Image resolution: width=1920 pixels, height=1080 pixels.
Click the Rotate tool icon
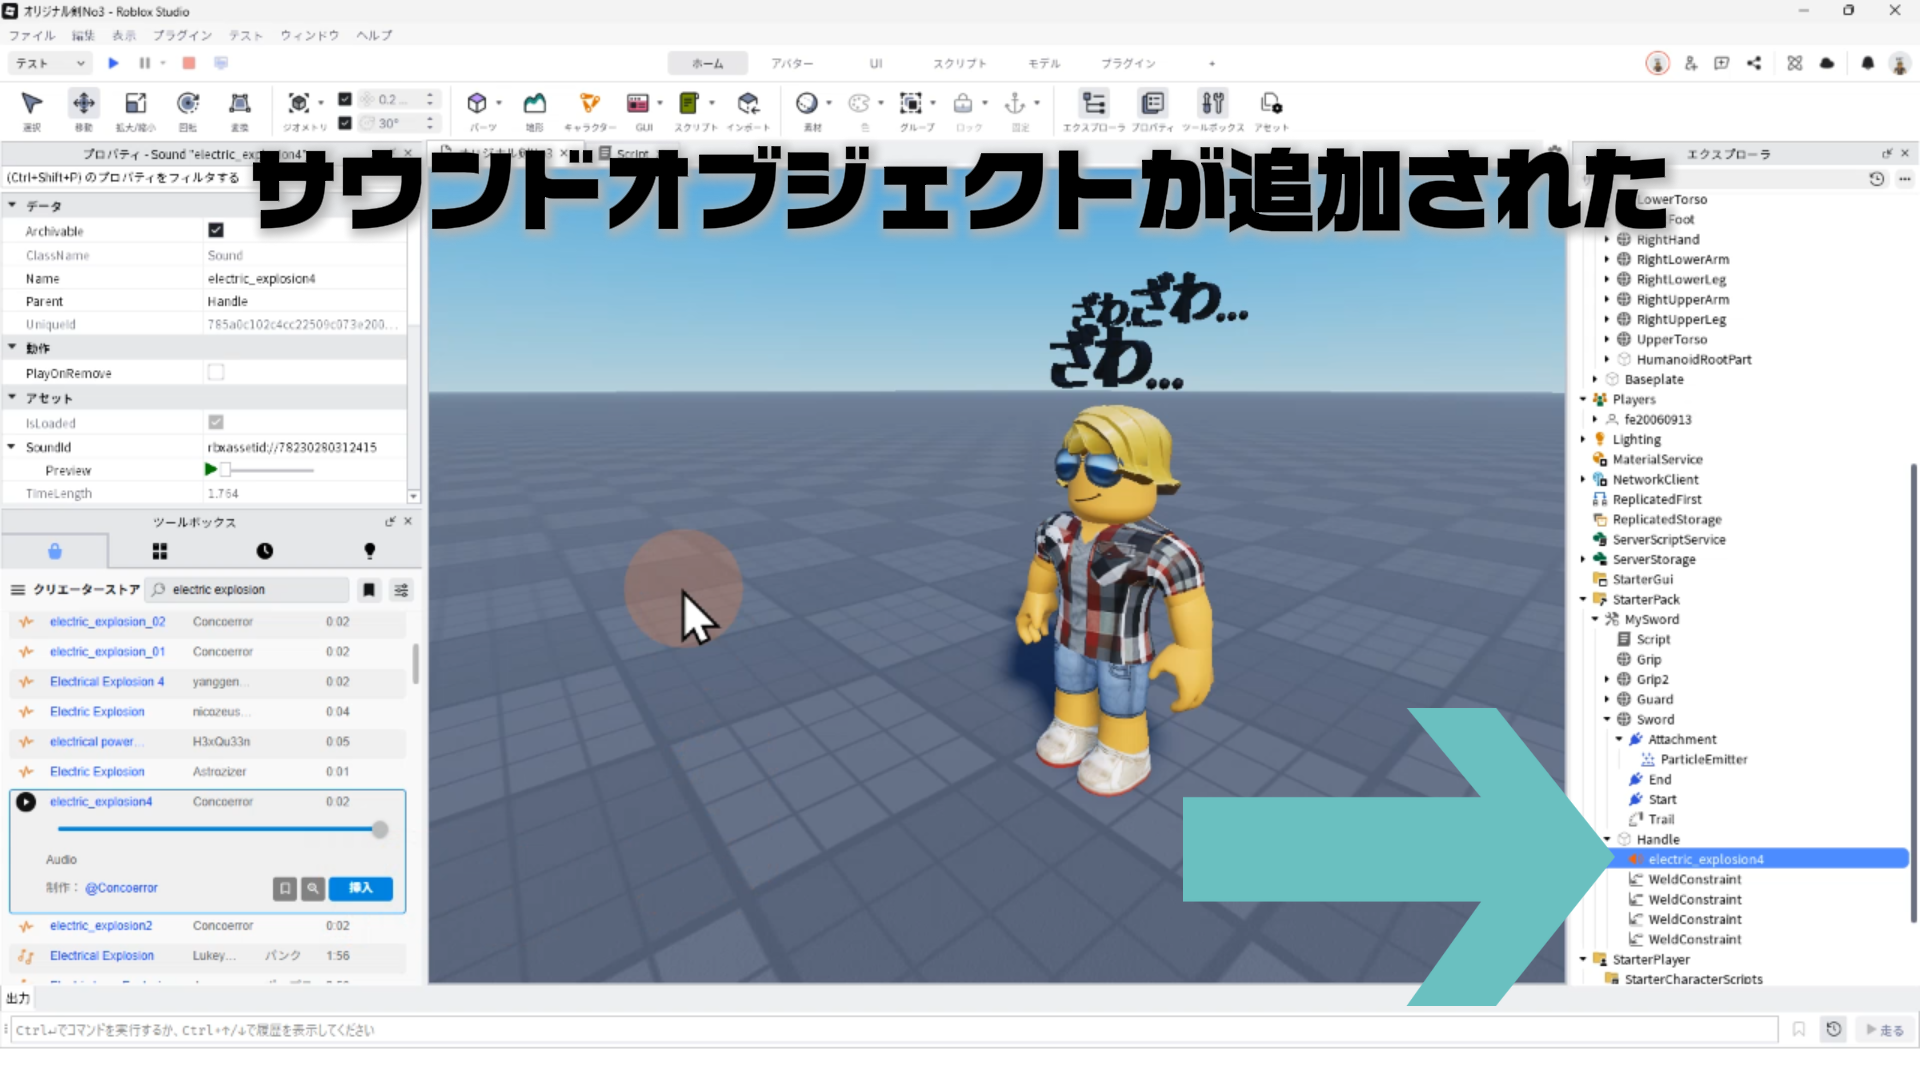tap(187, 103)
